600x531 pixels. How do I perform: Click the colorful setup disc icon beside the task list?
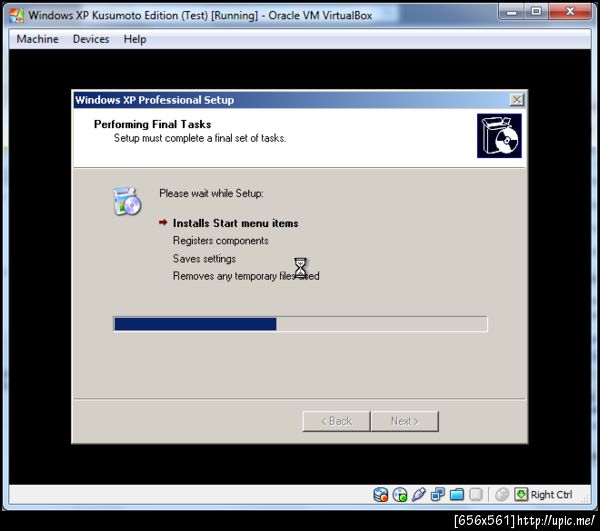(127, 202)
